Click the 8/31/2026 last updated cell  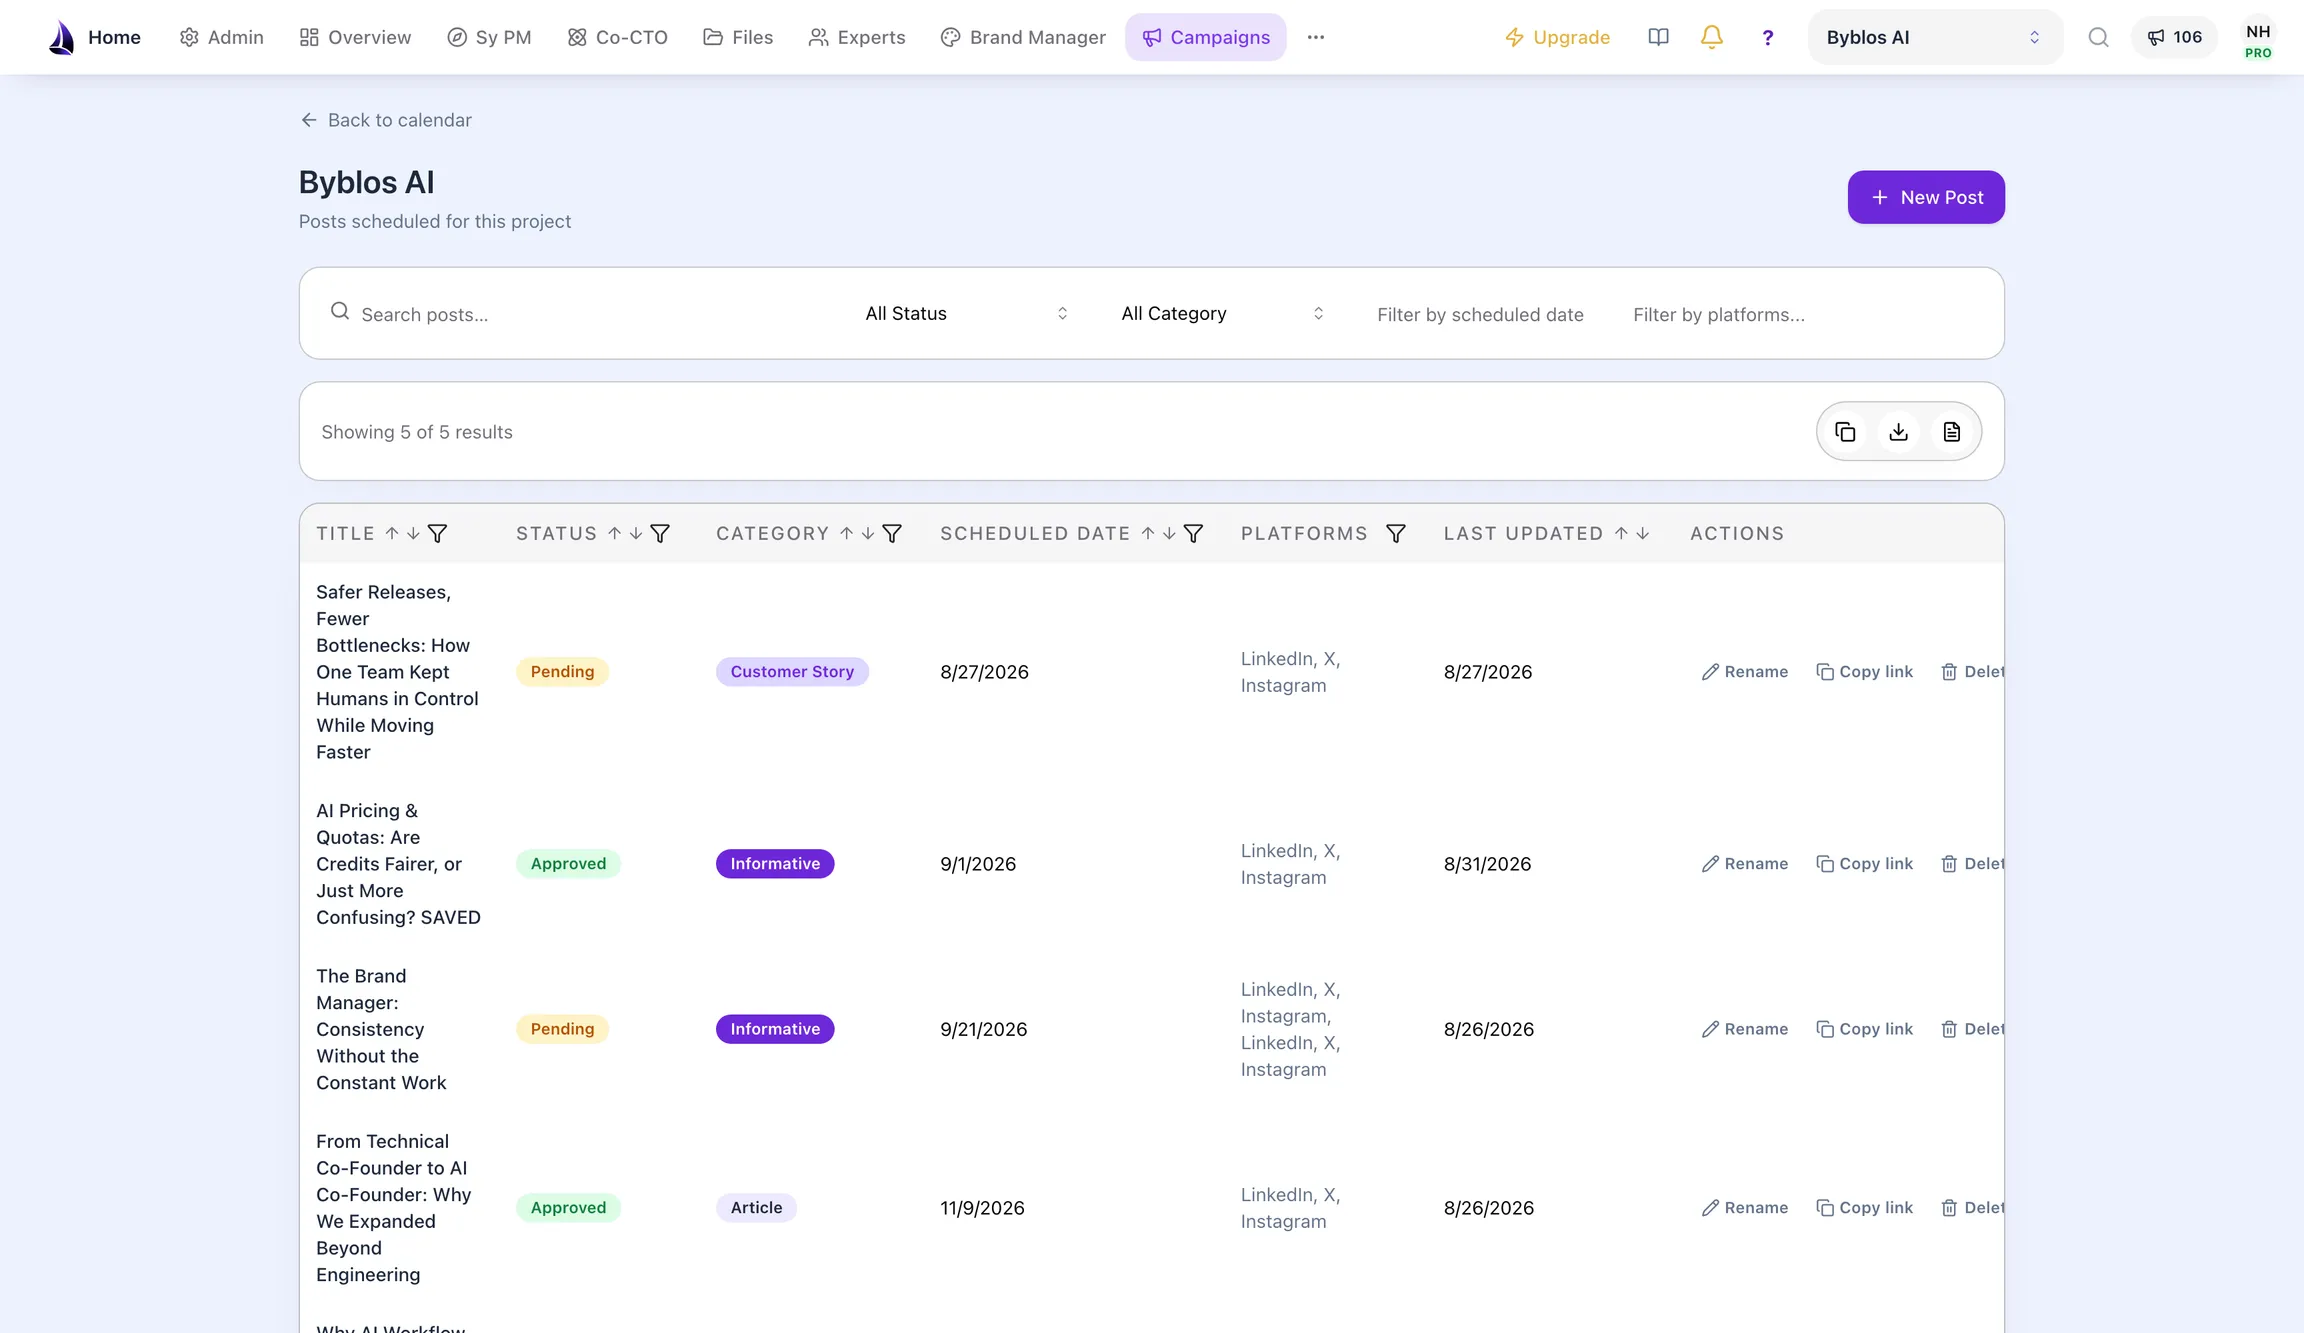click(x=1487, y=864)
